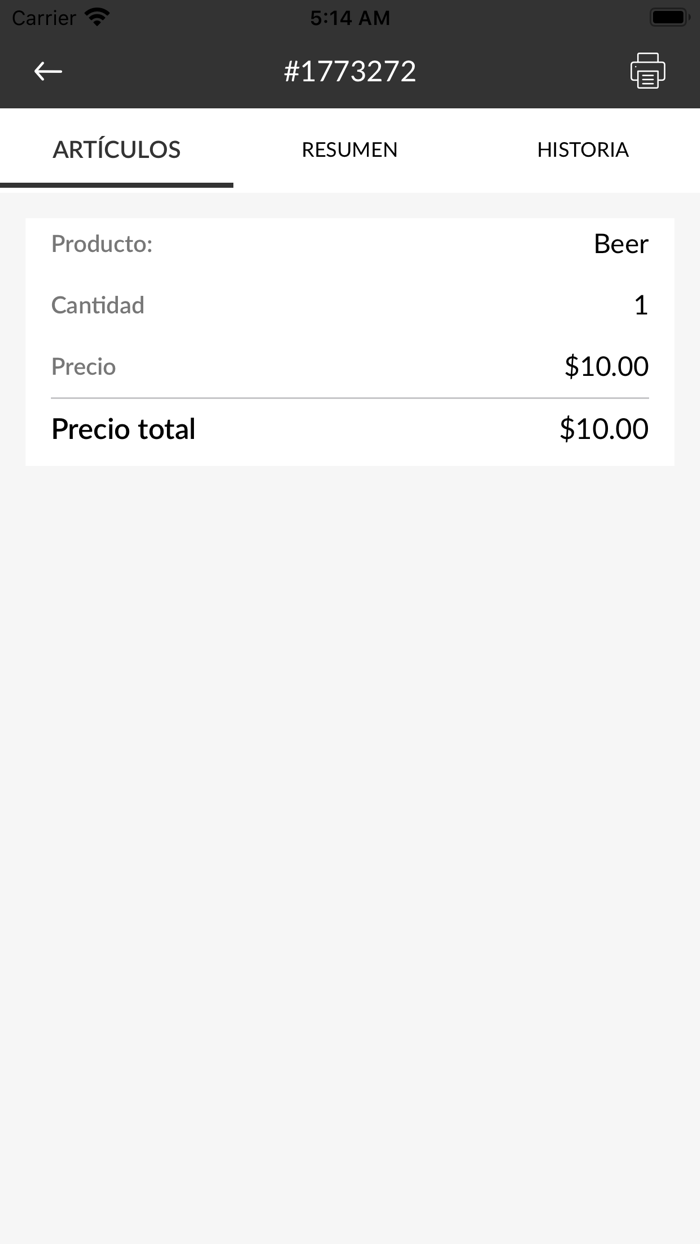Tap the clock showing 5:14 AM
This screenshot has width=700, height=1244.
[351, 17]
